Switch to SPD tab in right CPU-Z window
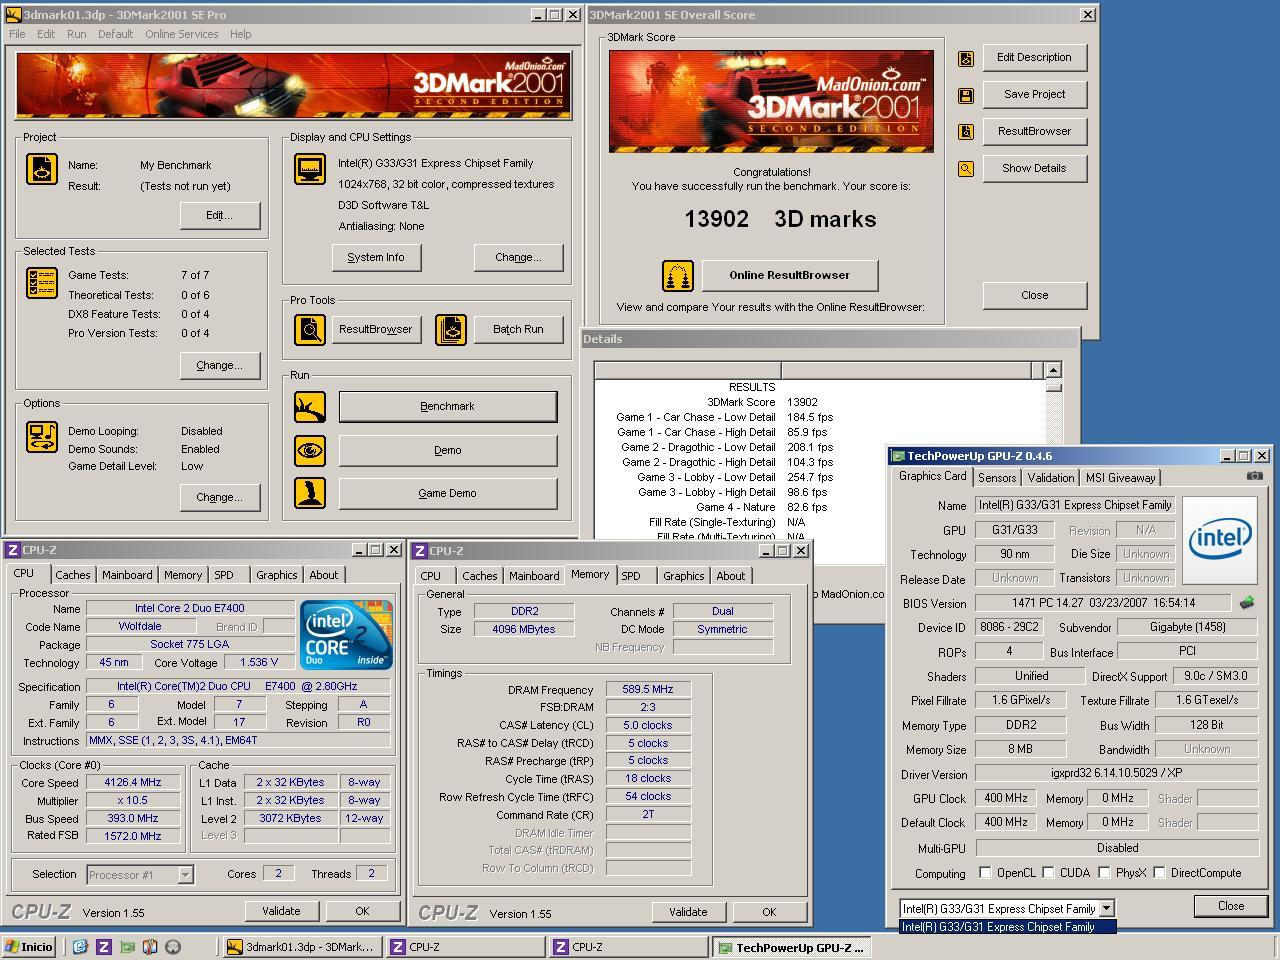 630,576
